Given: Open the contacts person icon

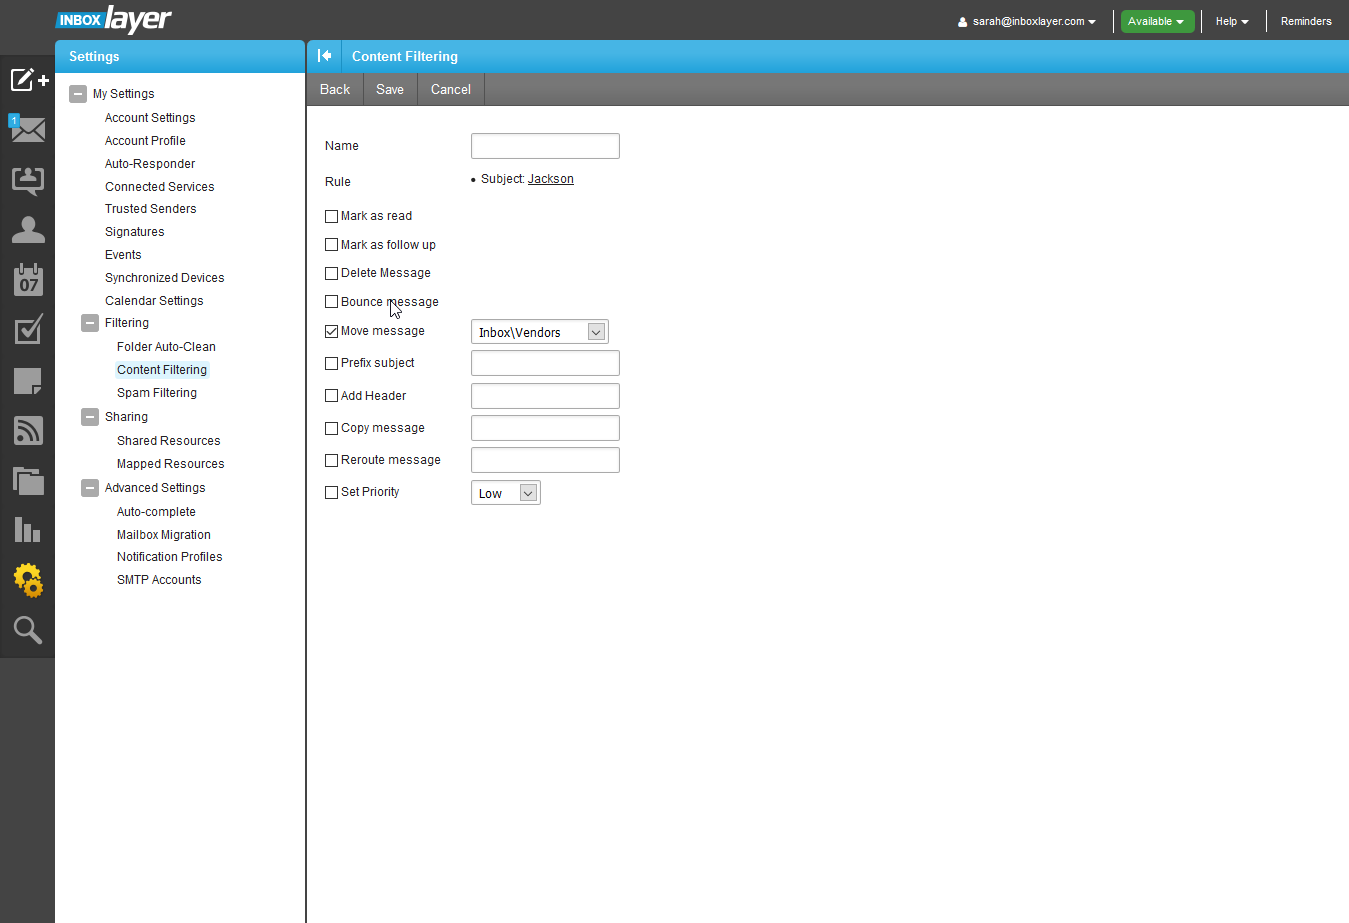Looking at the screenshot, I should tap(28, 230).
